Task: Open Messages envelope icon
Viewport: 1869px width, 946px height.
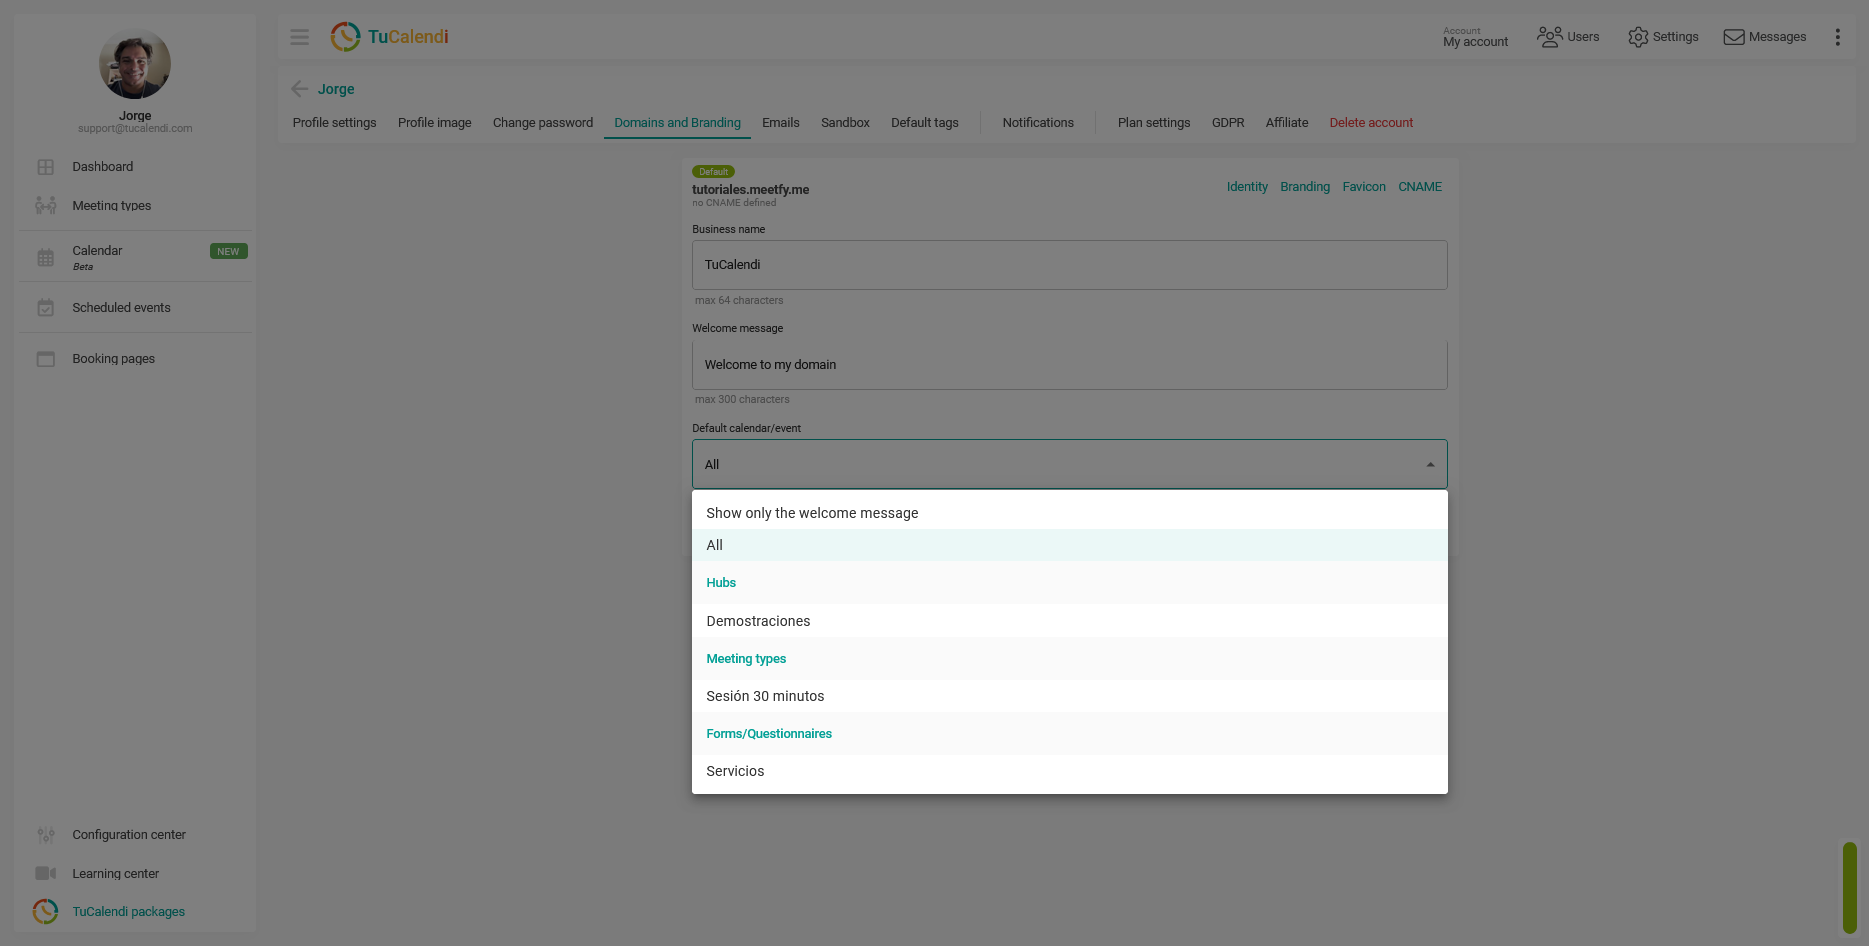Action: click(1733, 37)
